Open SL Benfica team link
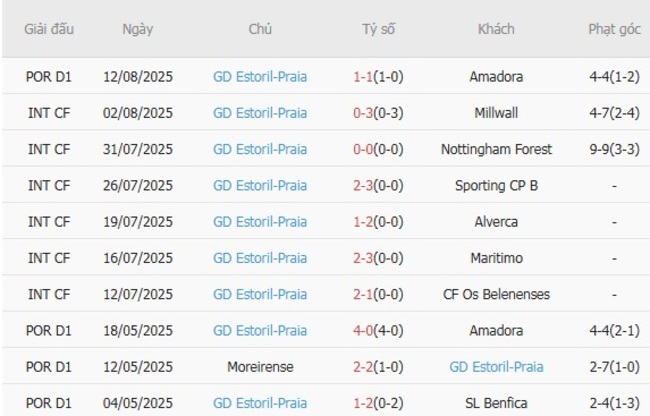This screenshot has width=650, height=416. (496, 403)
